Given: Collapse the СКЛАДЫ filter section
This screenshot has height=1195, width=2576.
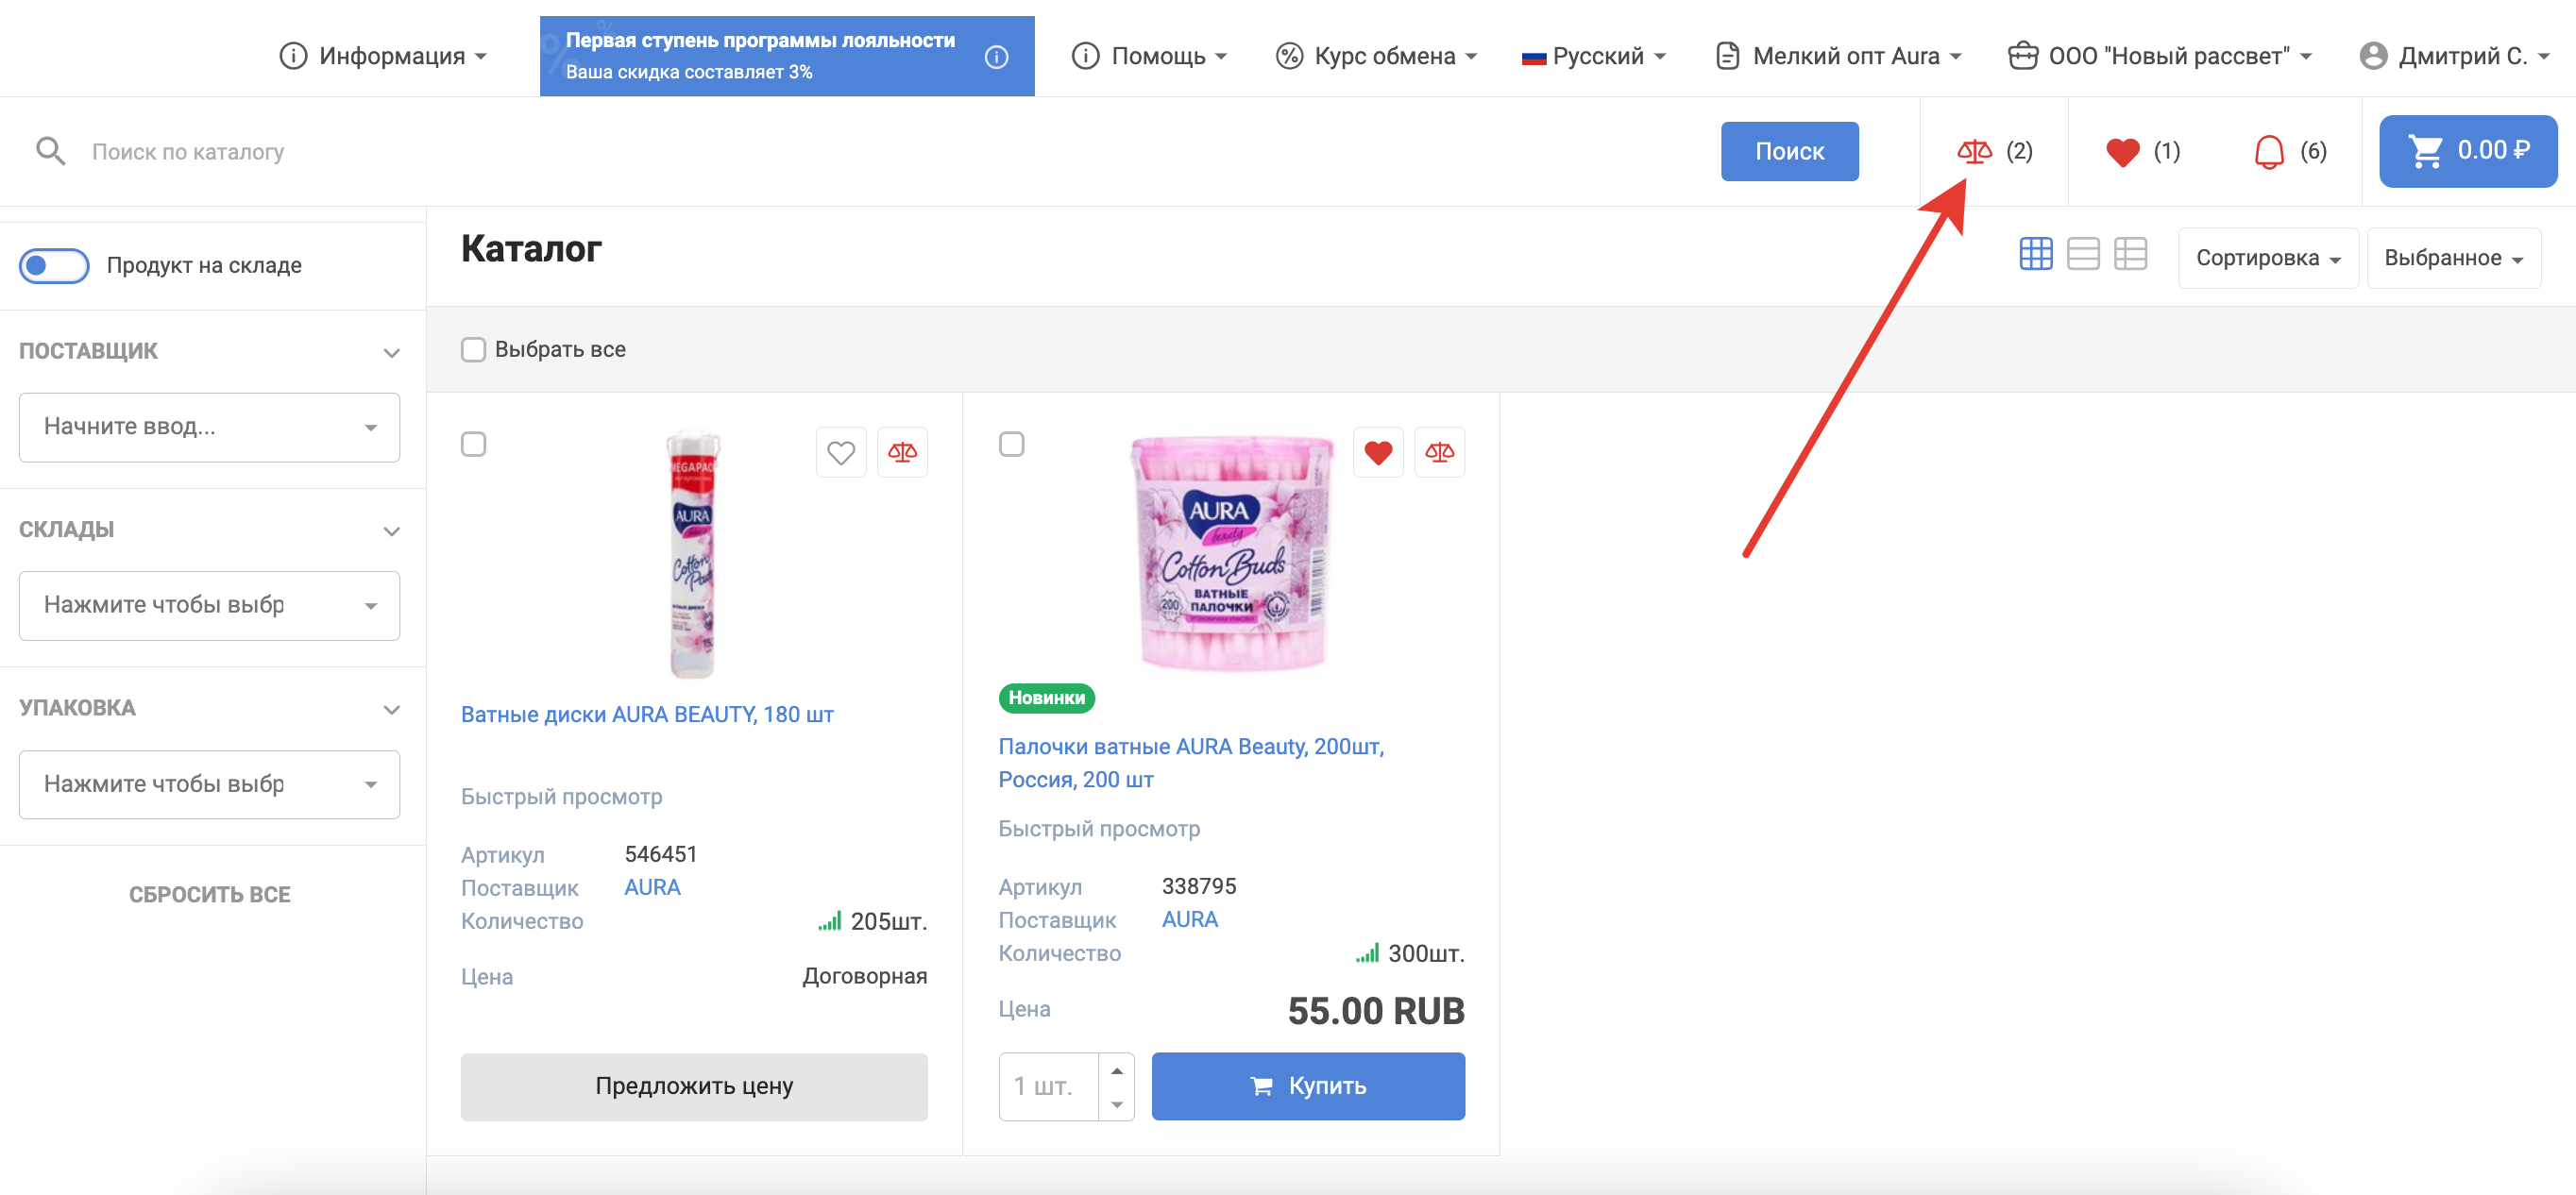Looking at the screenshot, I should (x=391, y=531).
